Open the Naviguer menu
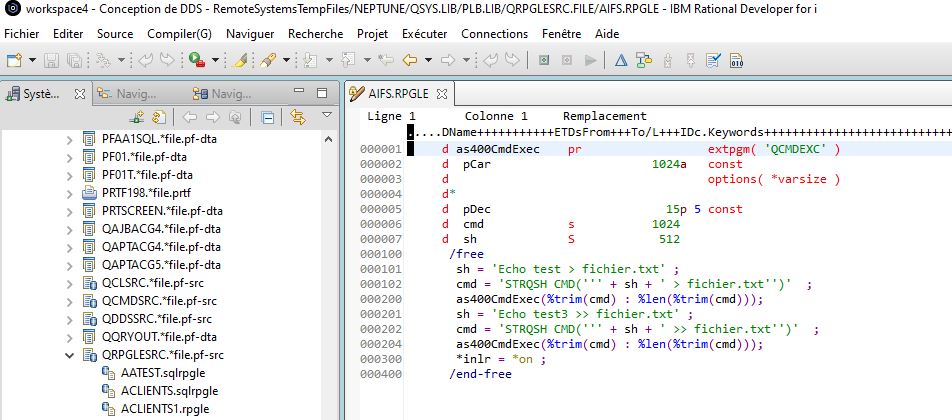 [x=250, y=34]
